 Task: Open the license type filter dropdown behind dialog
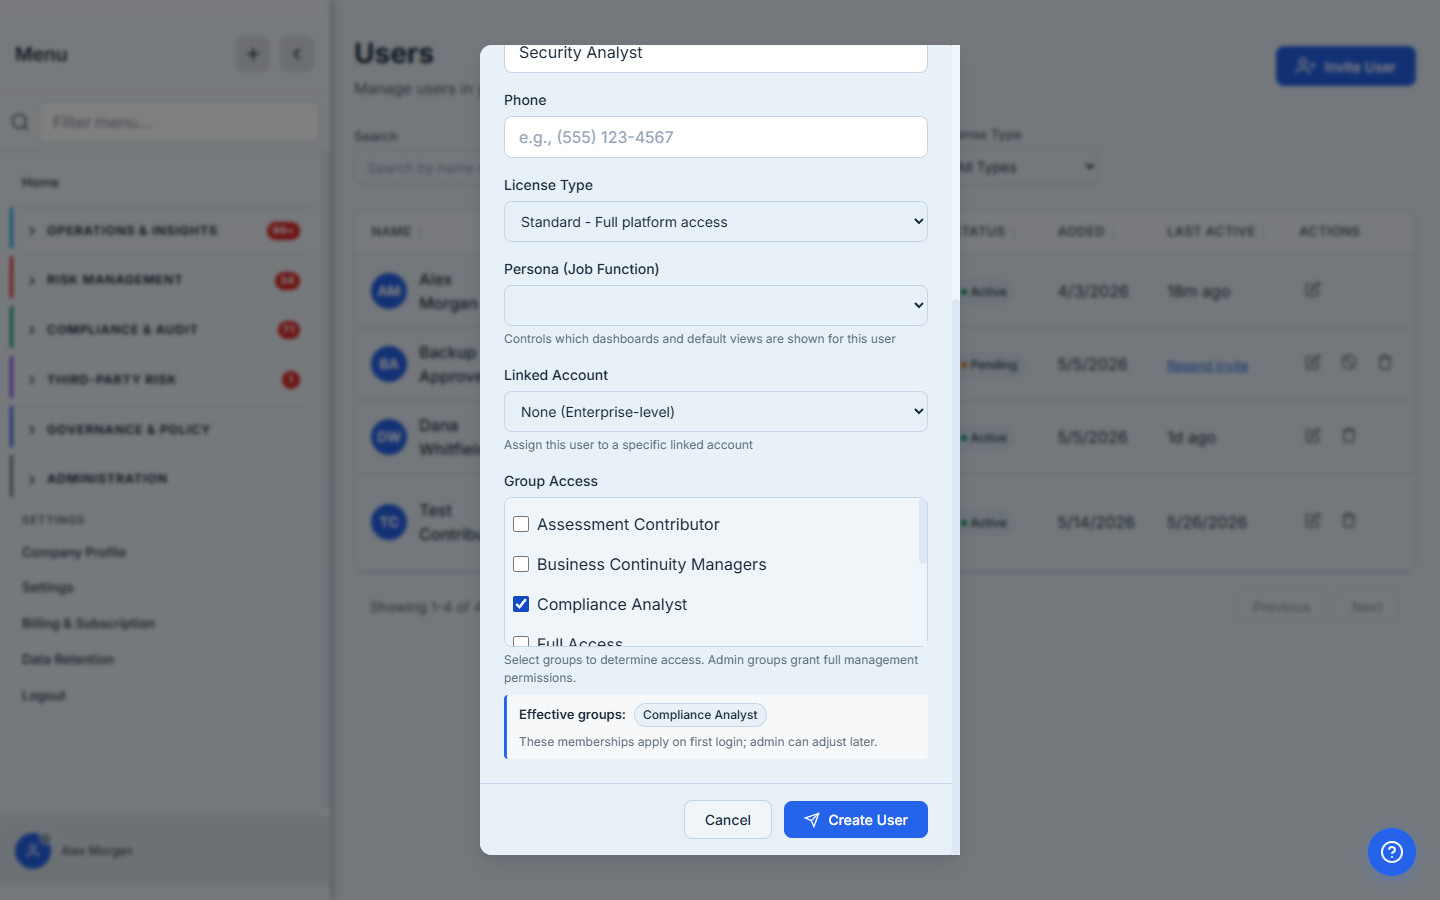click(x=1030, y=167)
